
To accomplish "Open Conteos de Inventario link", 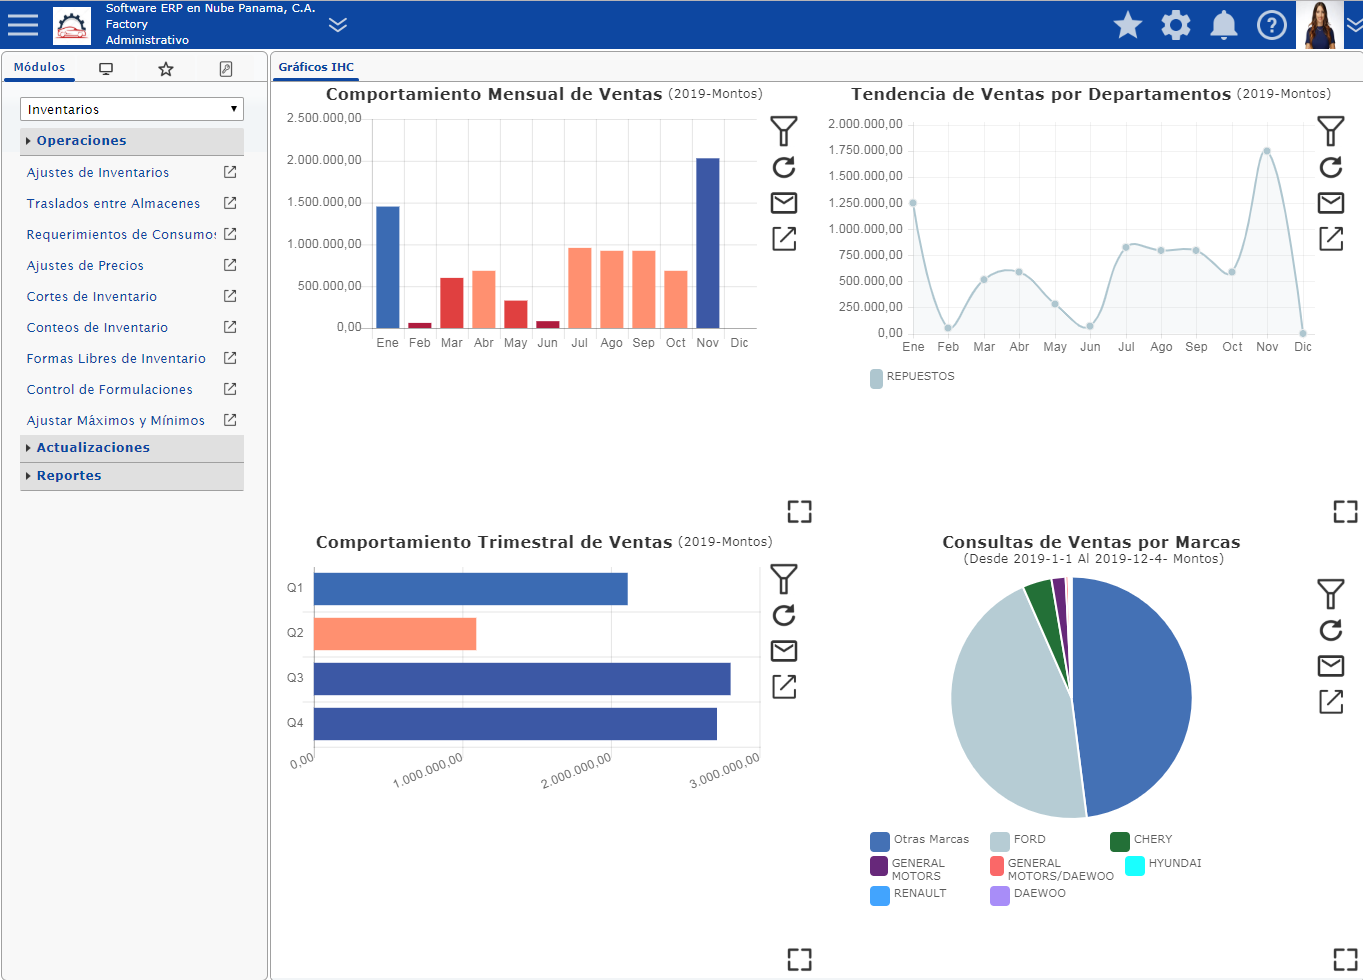I will [x=97, y=328].
